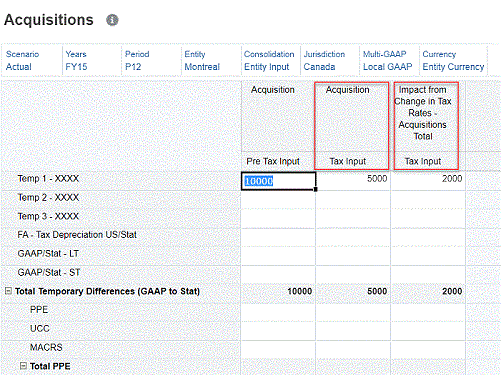Image resolution: width=501 pixels, height=375 pixels.
Task: Click Impact from Change in Tax Rates header
Action: (423, 113)
